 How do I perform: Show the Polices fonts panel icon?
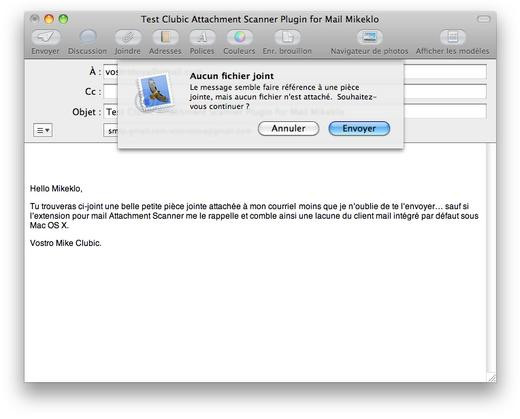(x=202, y=37)
